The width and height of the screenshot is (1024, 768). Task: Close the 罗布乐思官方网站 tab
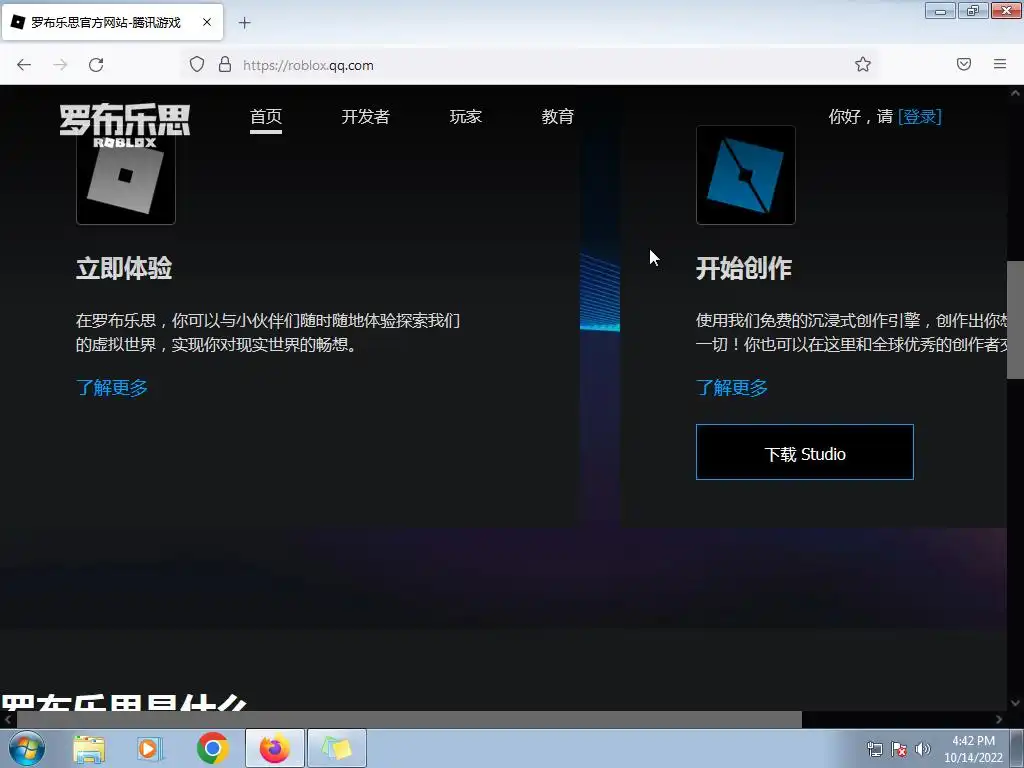pos(206,22)
